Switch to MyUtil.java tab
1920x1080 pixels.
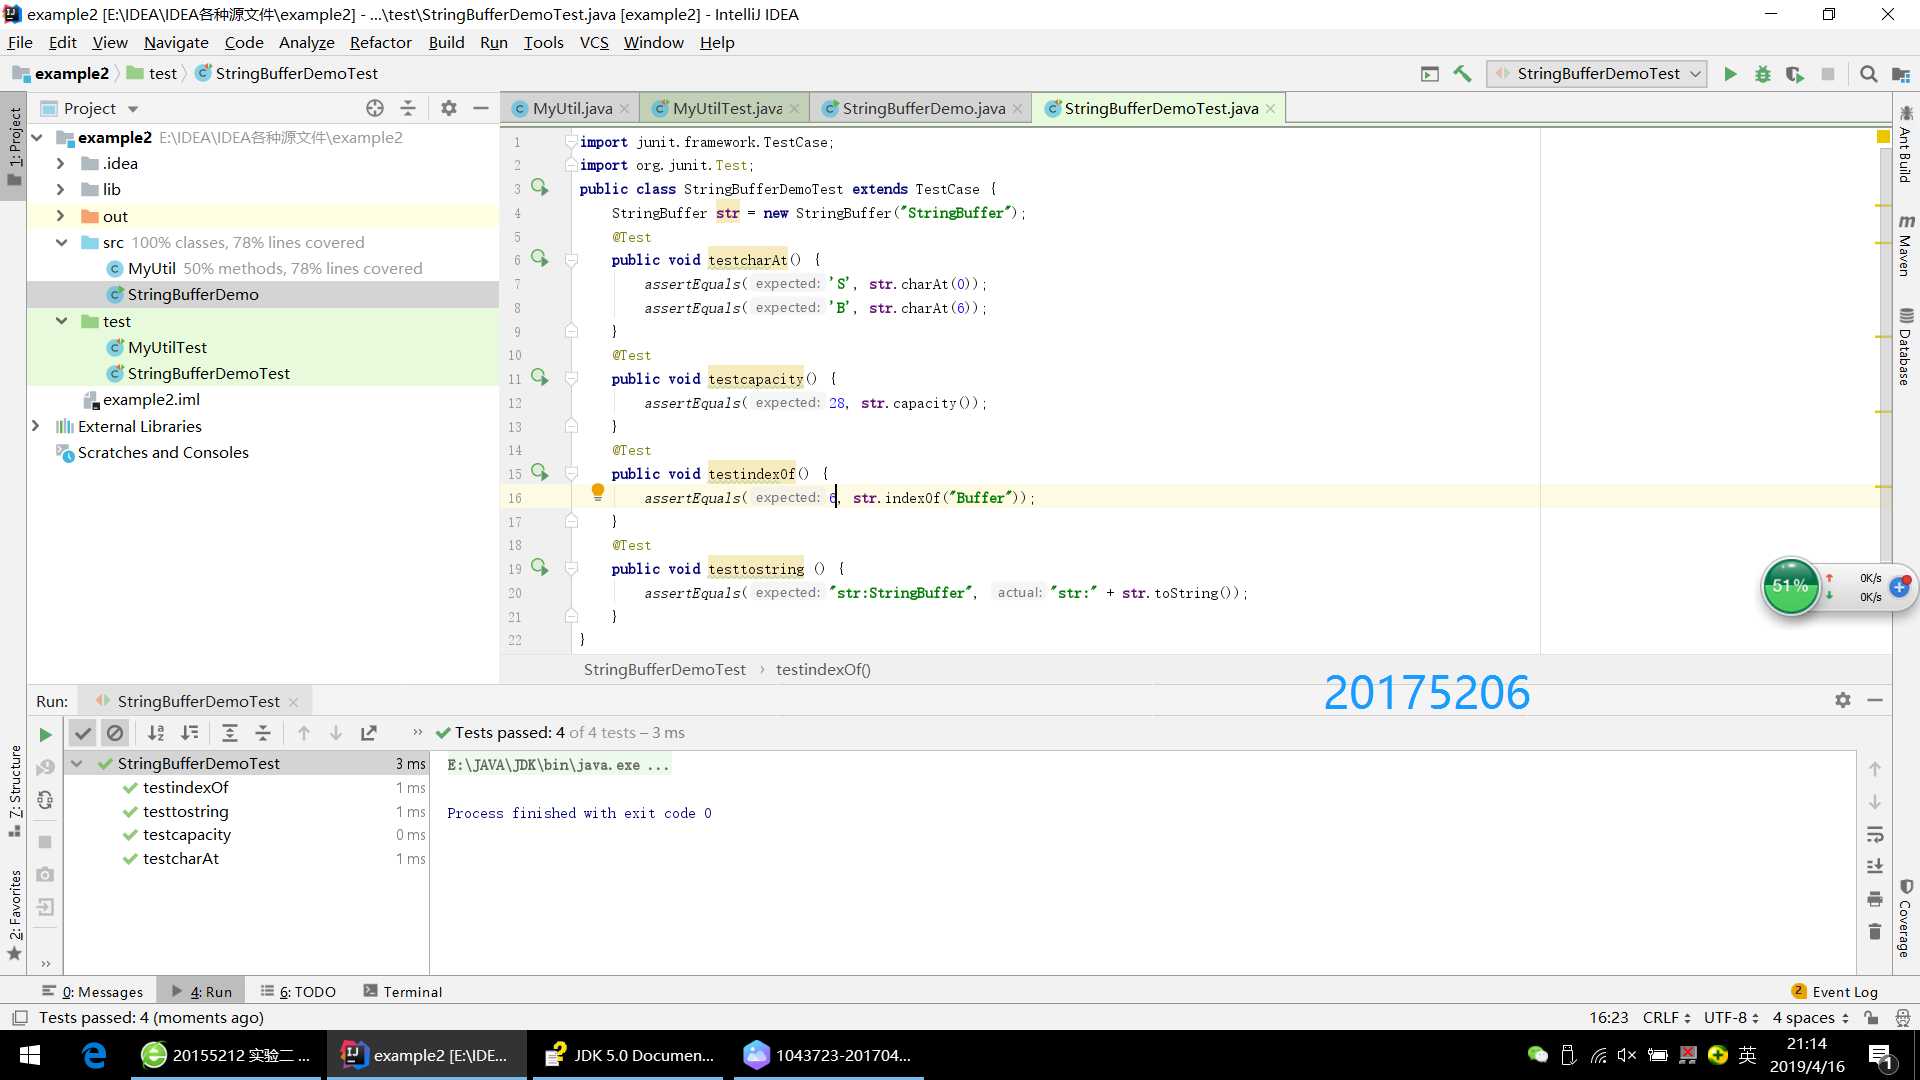[x=571, y=108]
